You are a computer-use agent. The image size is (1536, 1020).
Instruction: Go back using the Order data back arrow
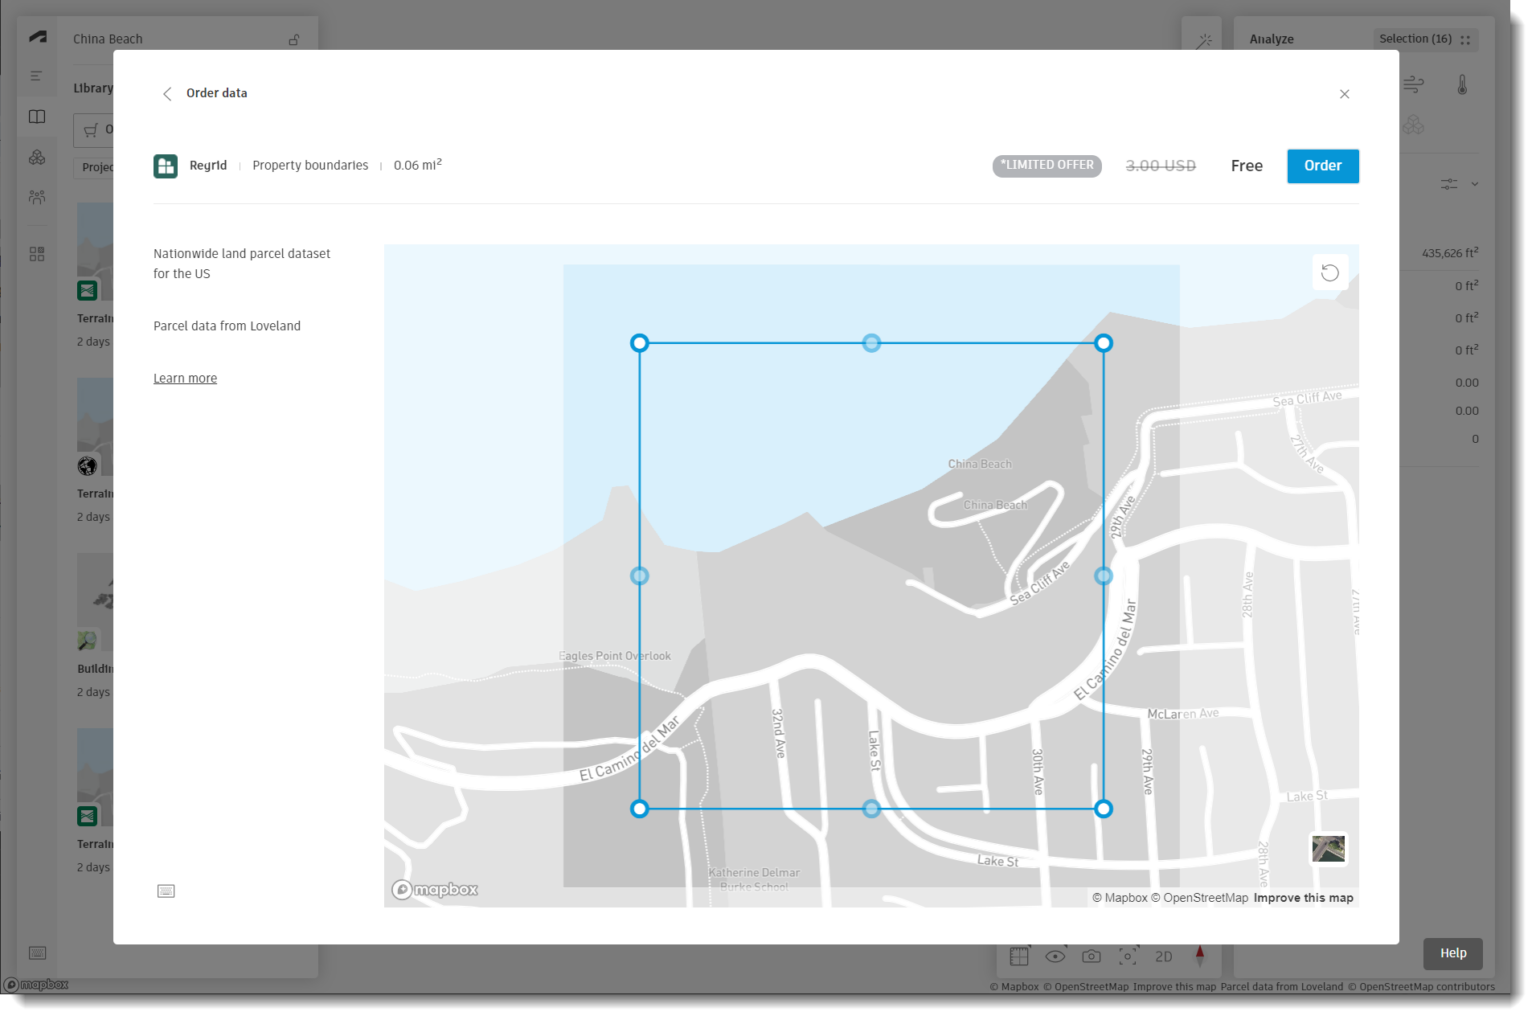click(167, 93)
